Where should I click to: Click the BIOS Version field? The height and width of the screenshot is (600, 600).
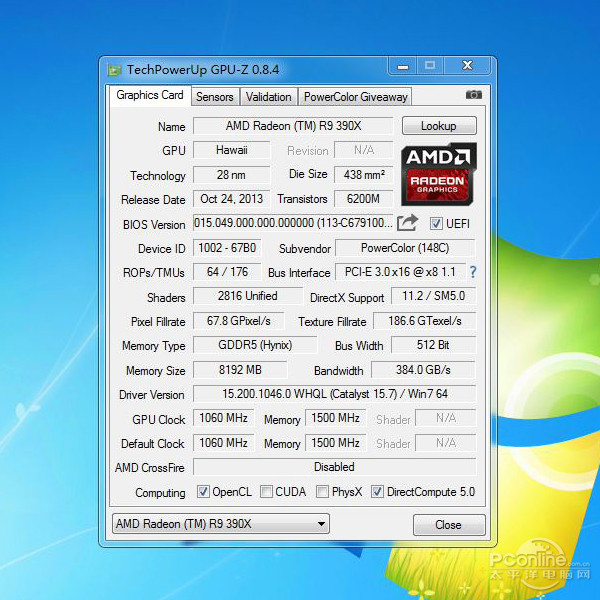pyautogui.click(x=293, y=223)
